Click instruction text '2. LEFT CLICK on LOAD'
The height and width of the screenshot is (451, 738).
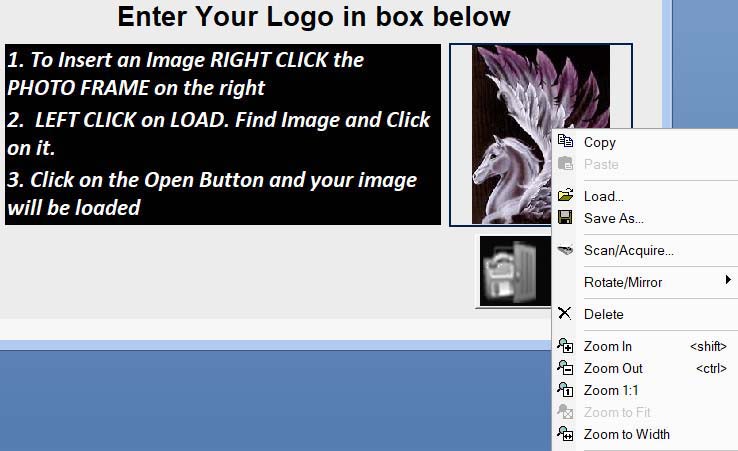(x=118, y=120)
